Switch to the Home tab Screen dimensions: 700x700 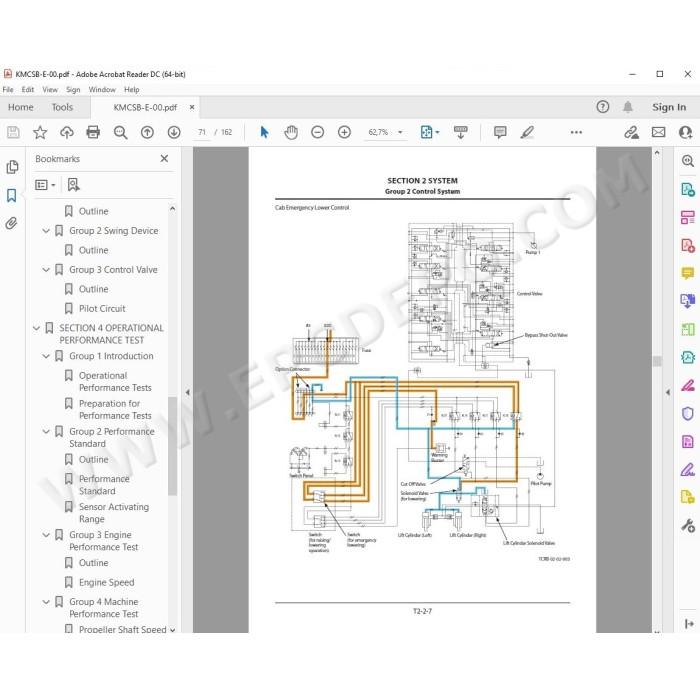pos(21,107)
